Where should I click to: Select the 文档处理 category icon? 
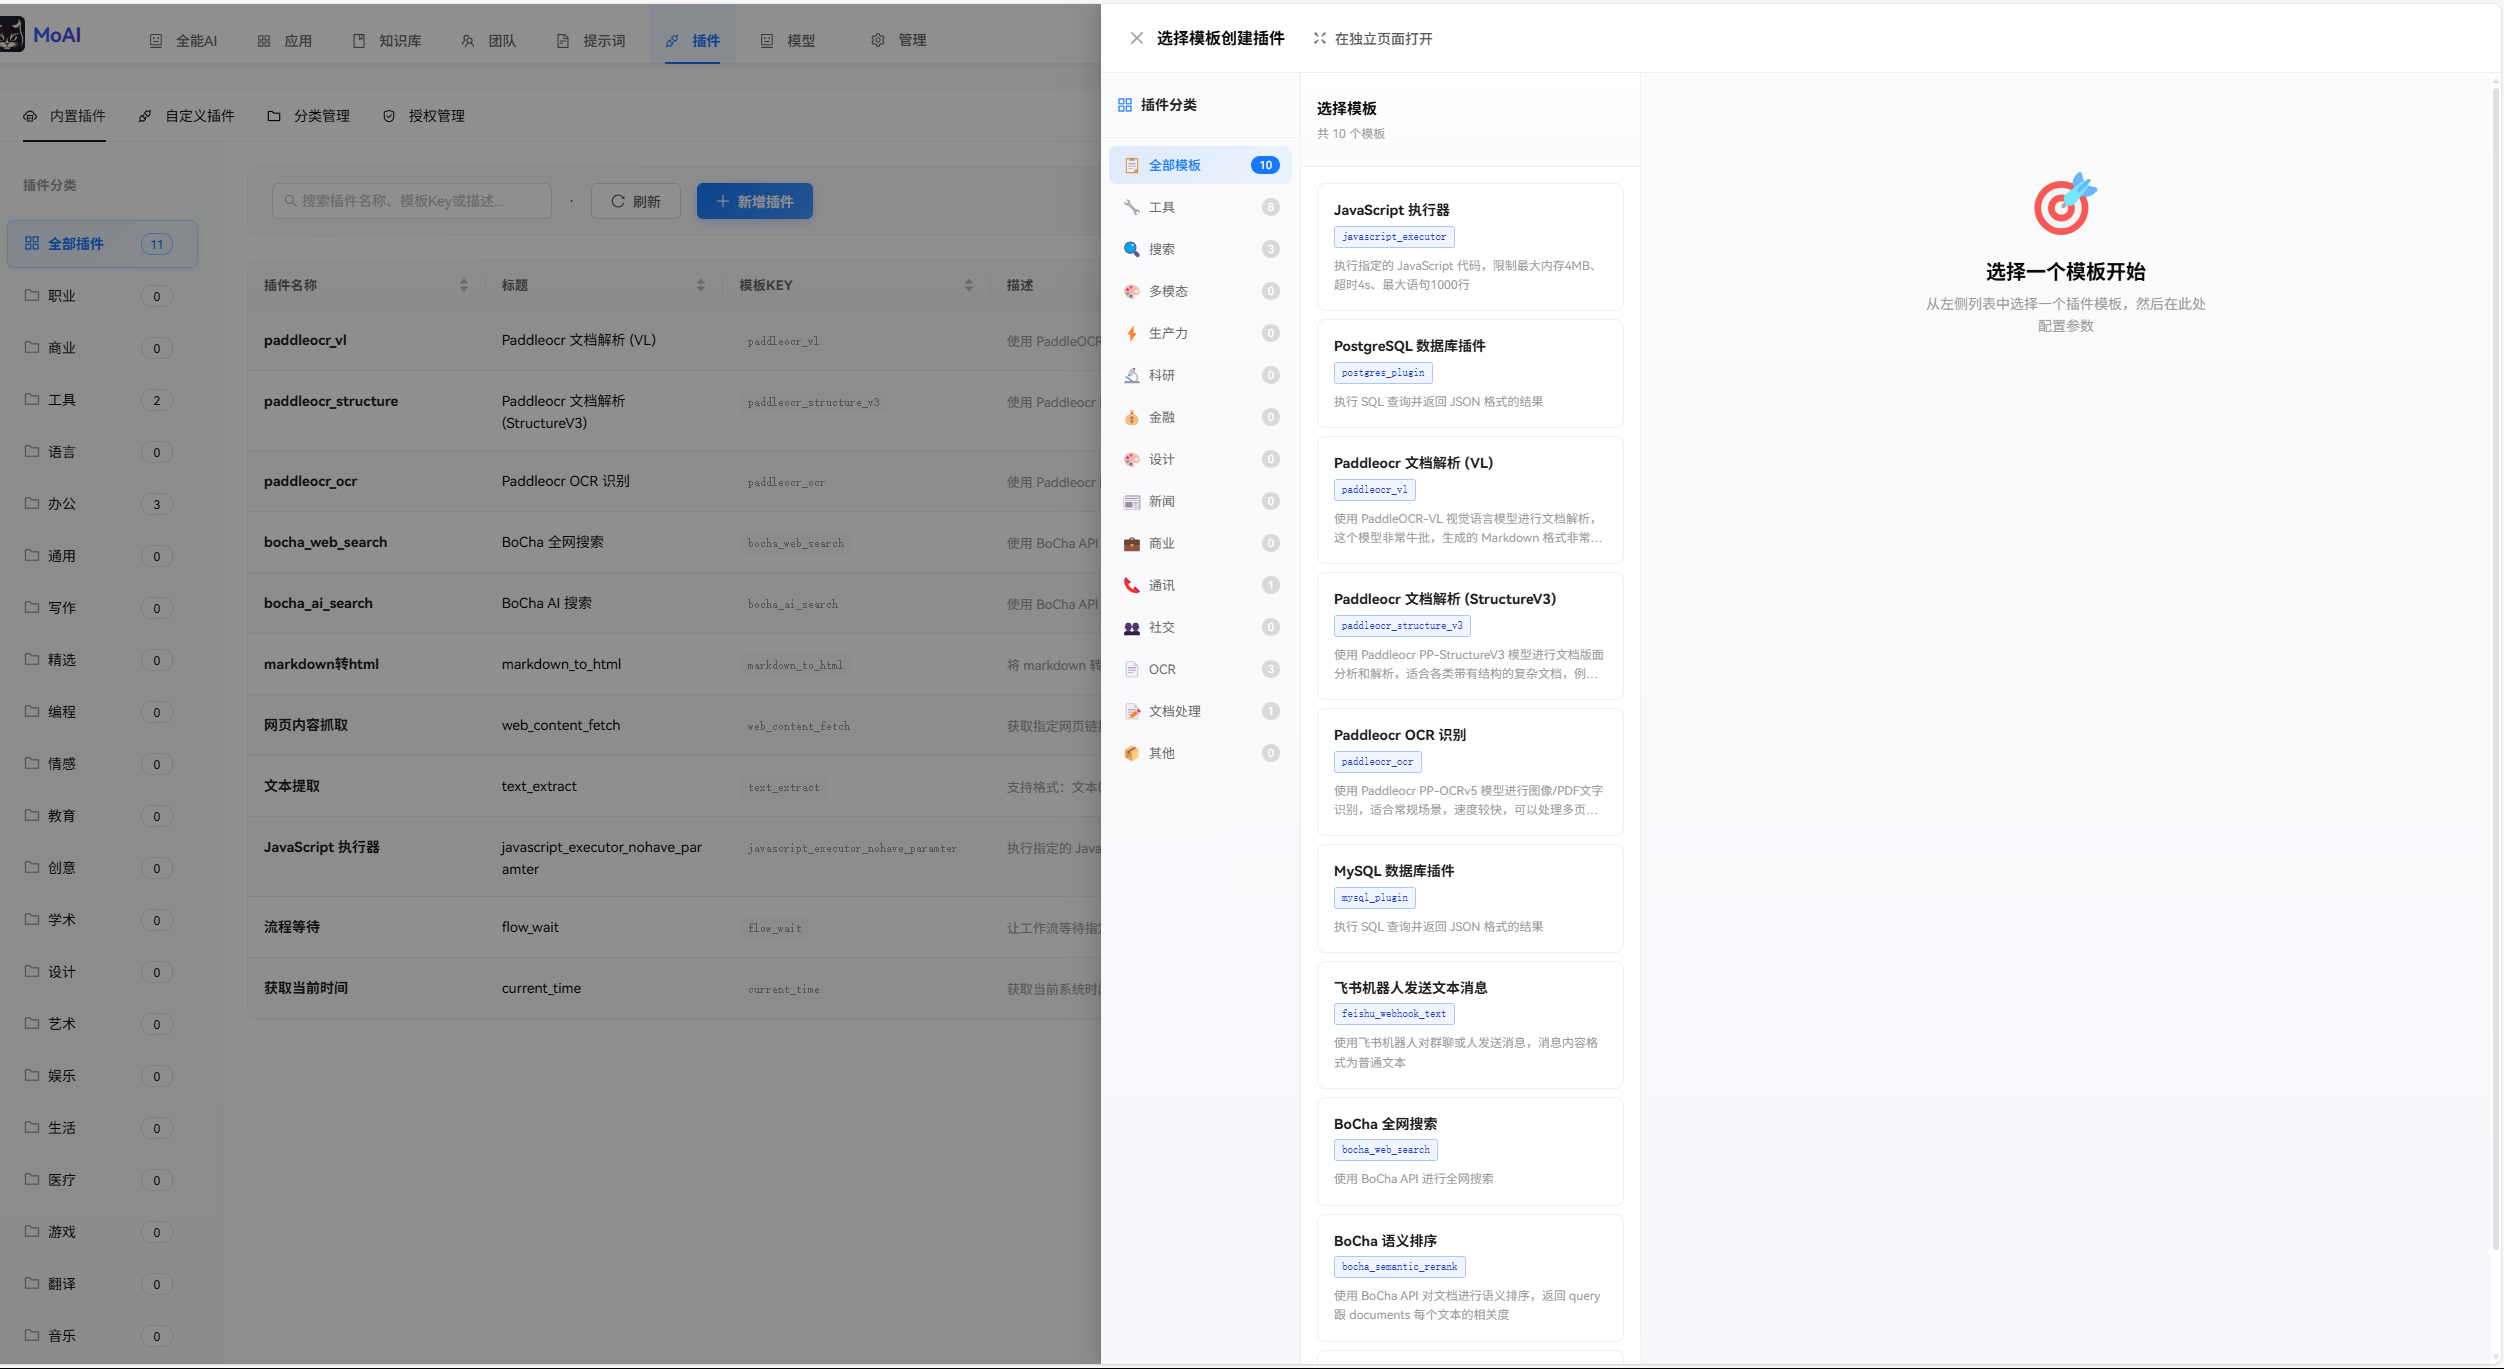(1131, 711)
